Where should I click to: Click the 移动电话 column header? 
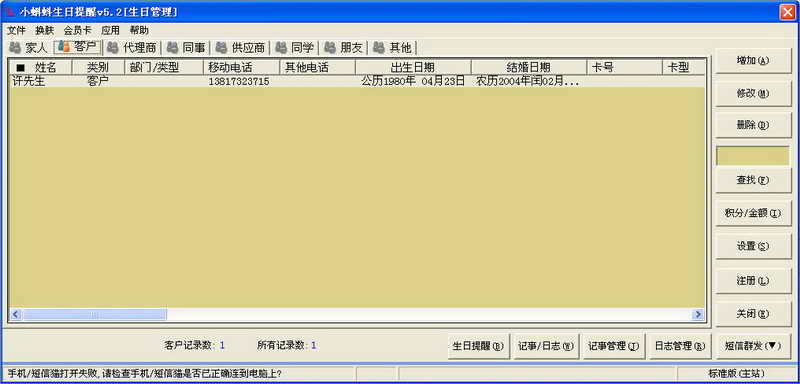coord(241,67)
